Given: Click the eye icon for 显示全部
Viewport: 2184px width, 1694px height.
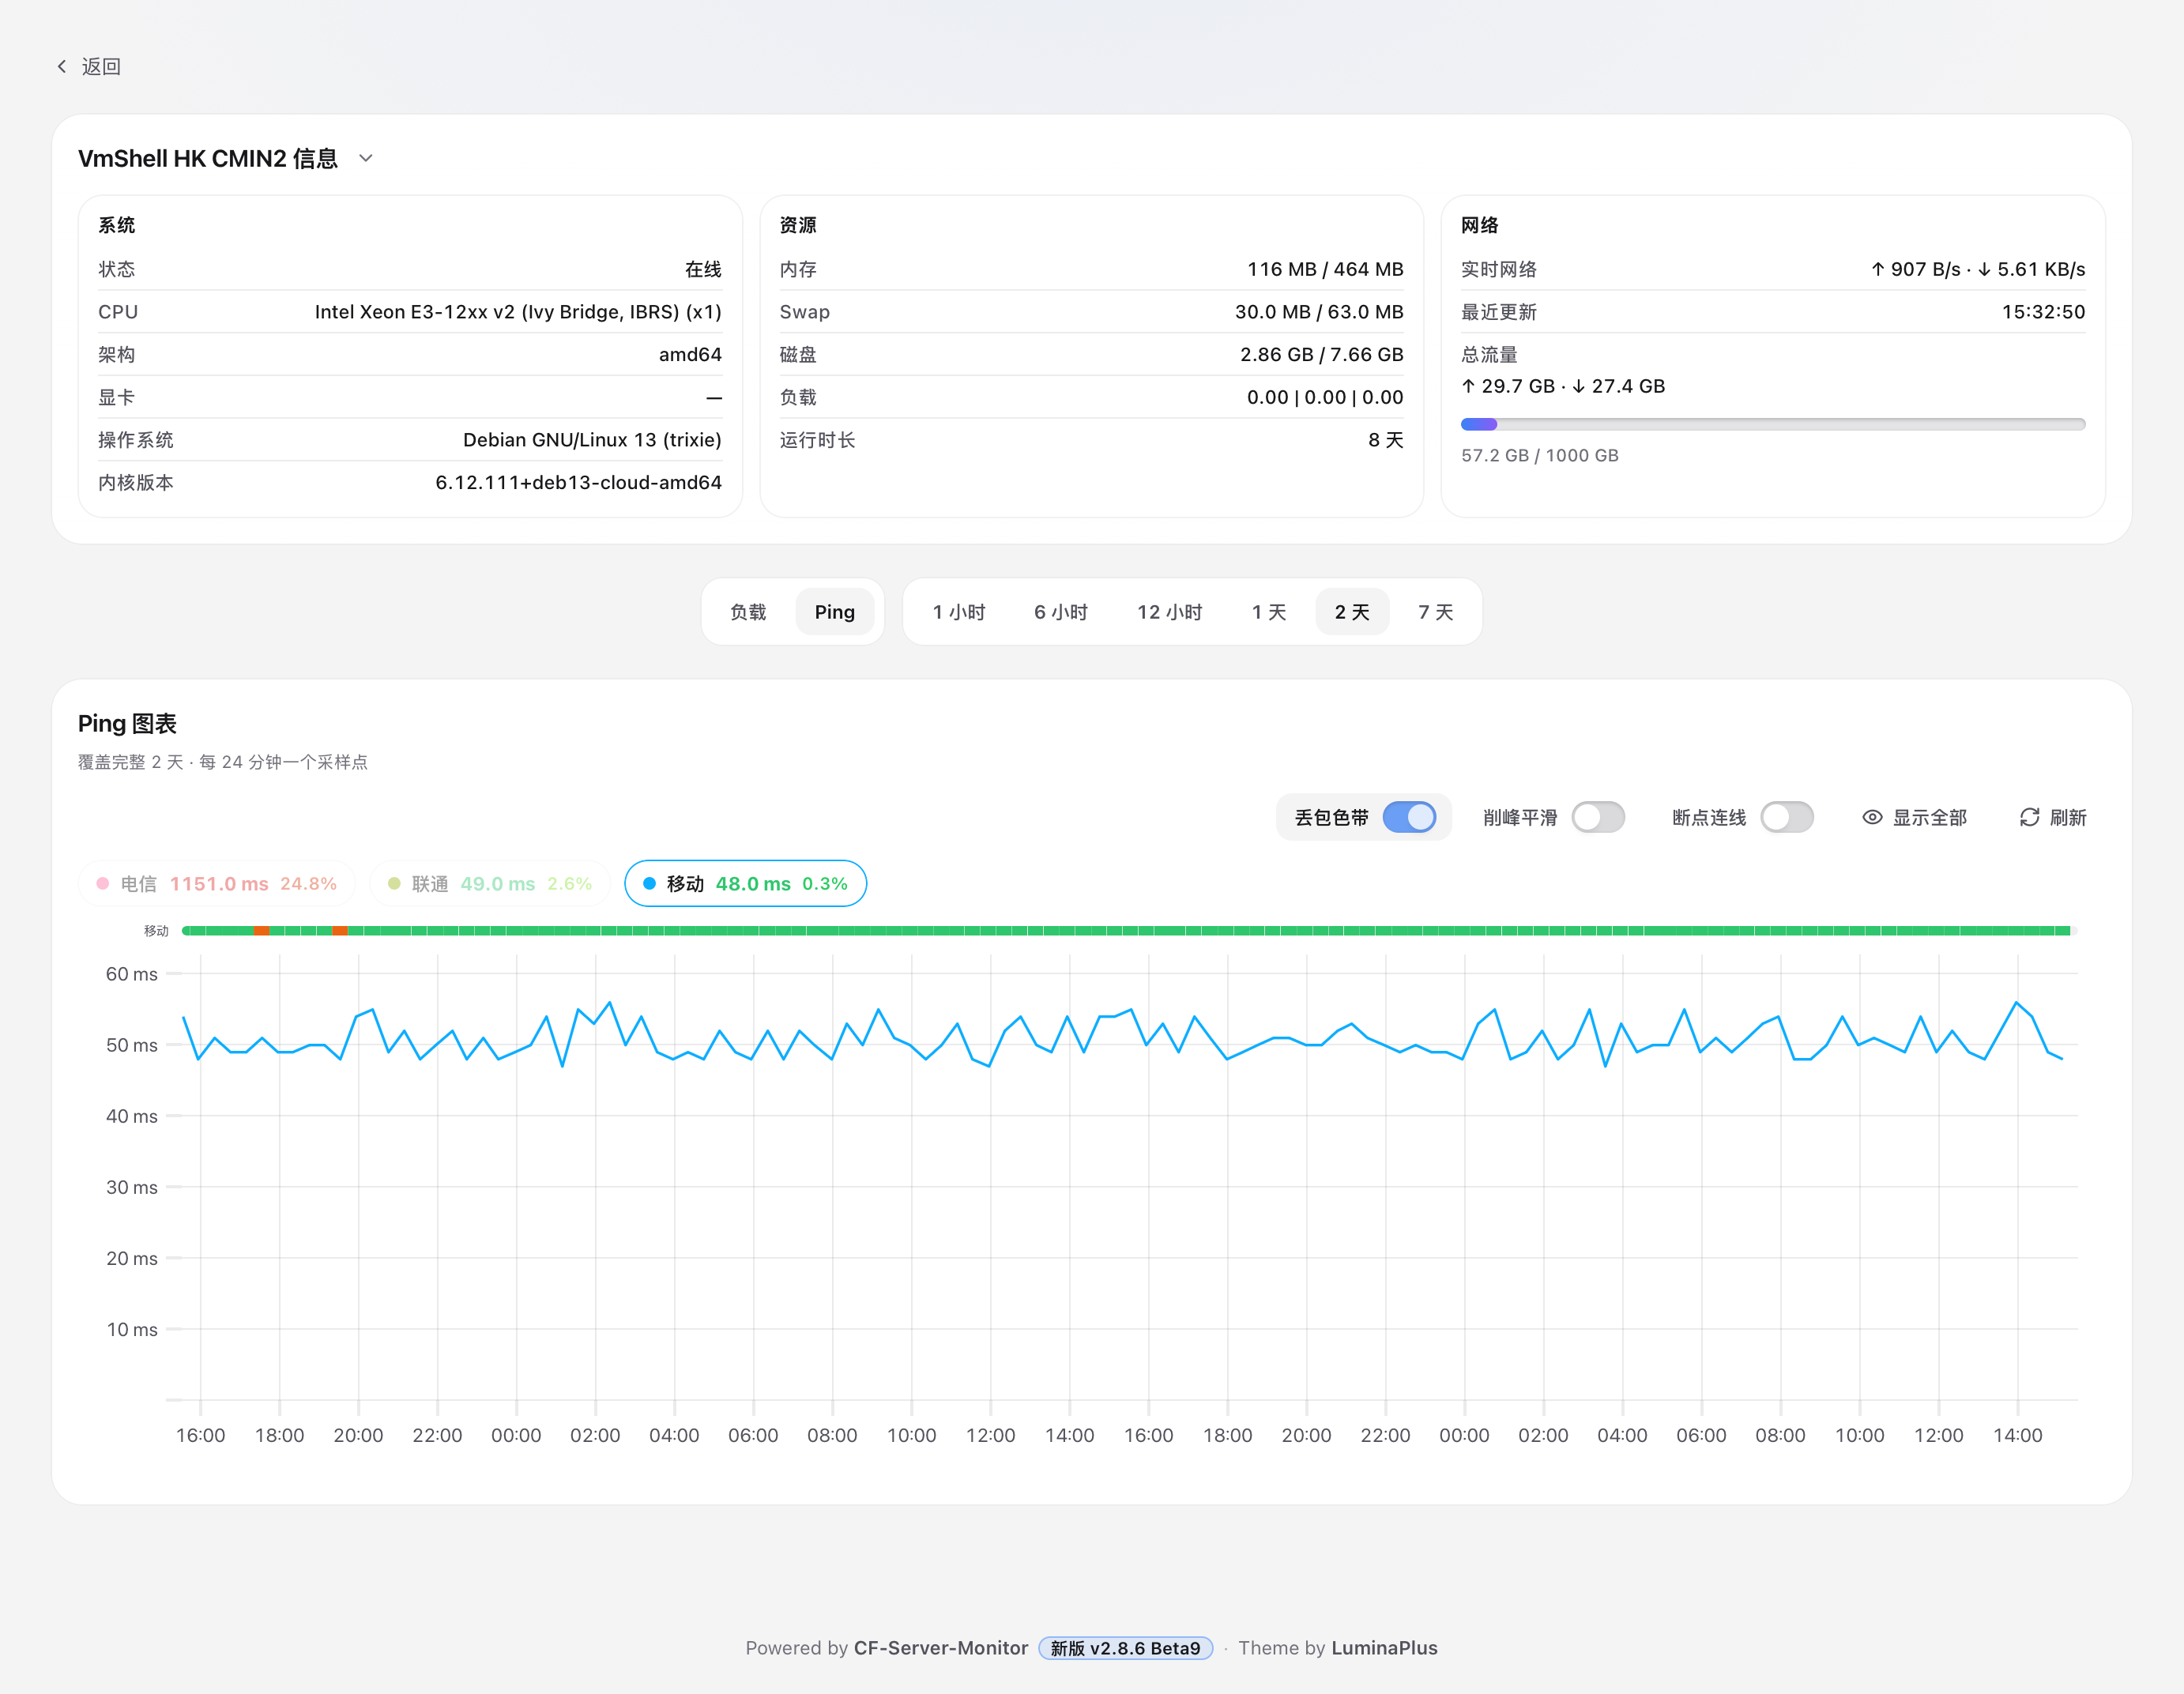Looking at the screenshot, I should 1872,817.
